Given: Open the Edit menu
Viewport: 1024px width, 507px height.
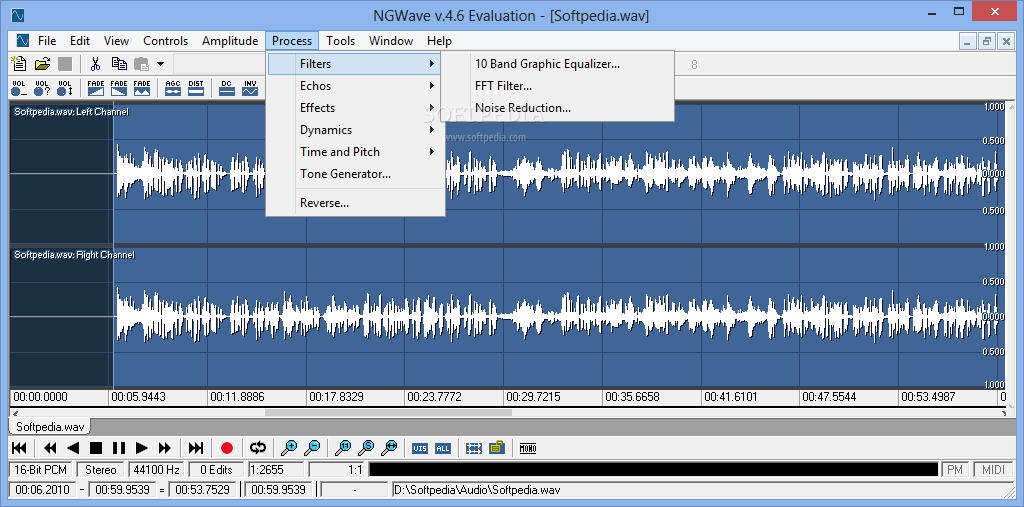Looking at the screenshot, I should tap(80, 41).
